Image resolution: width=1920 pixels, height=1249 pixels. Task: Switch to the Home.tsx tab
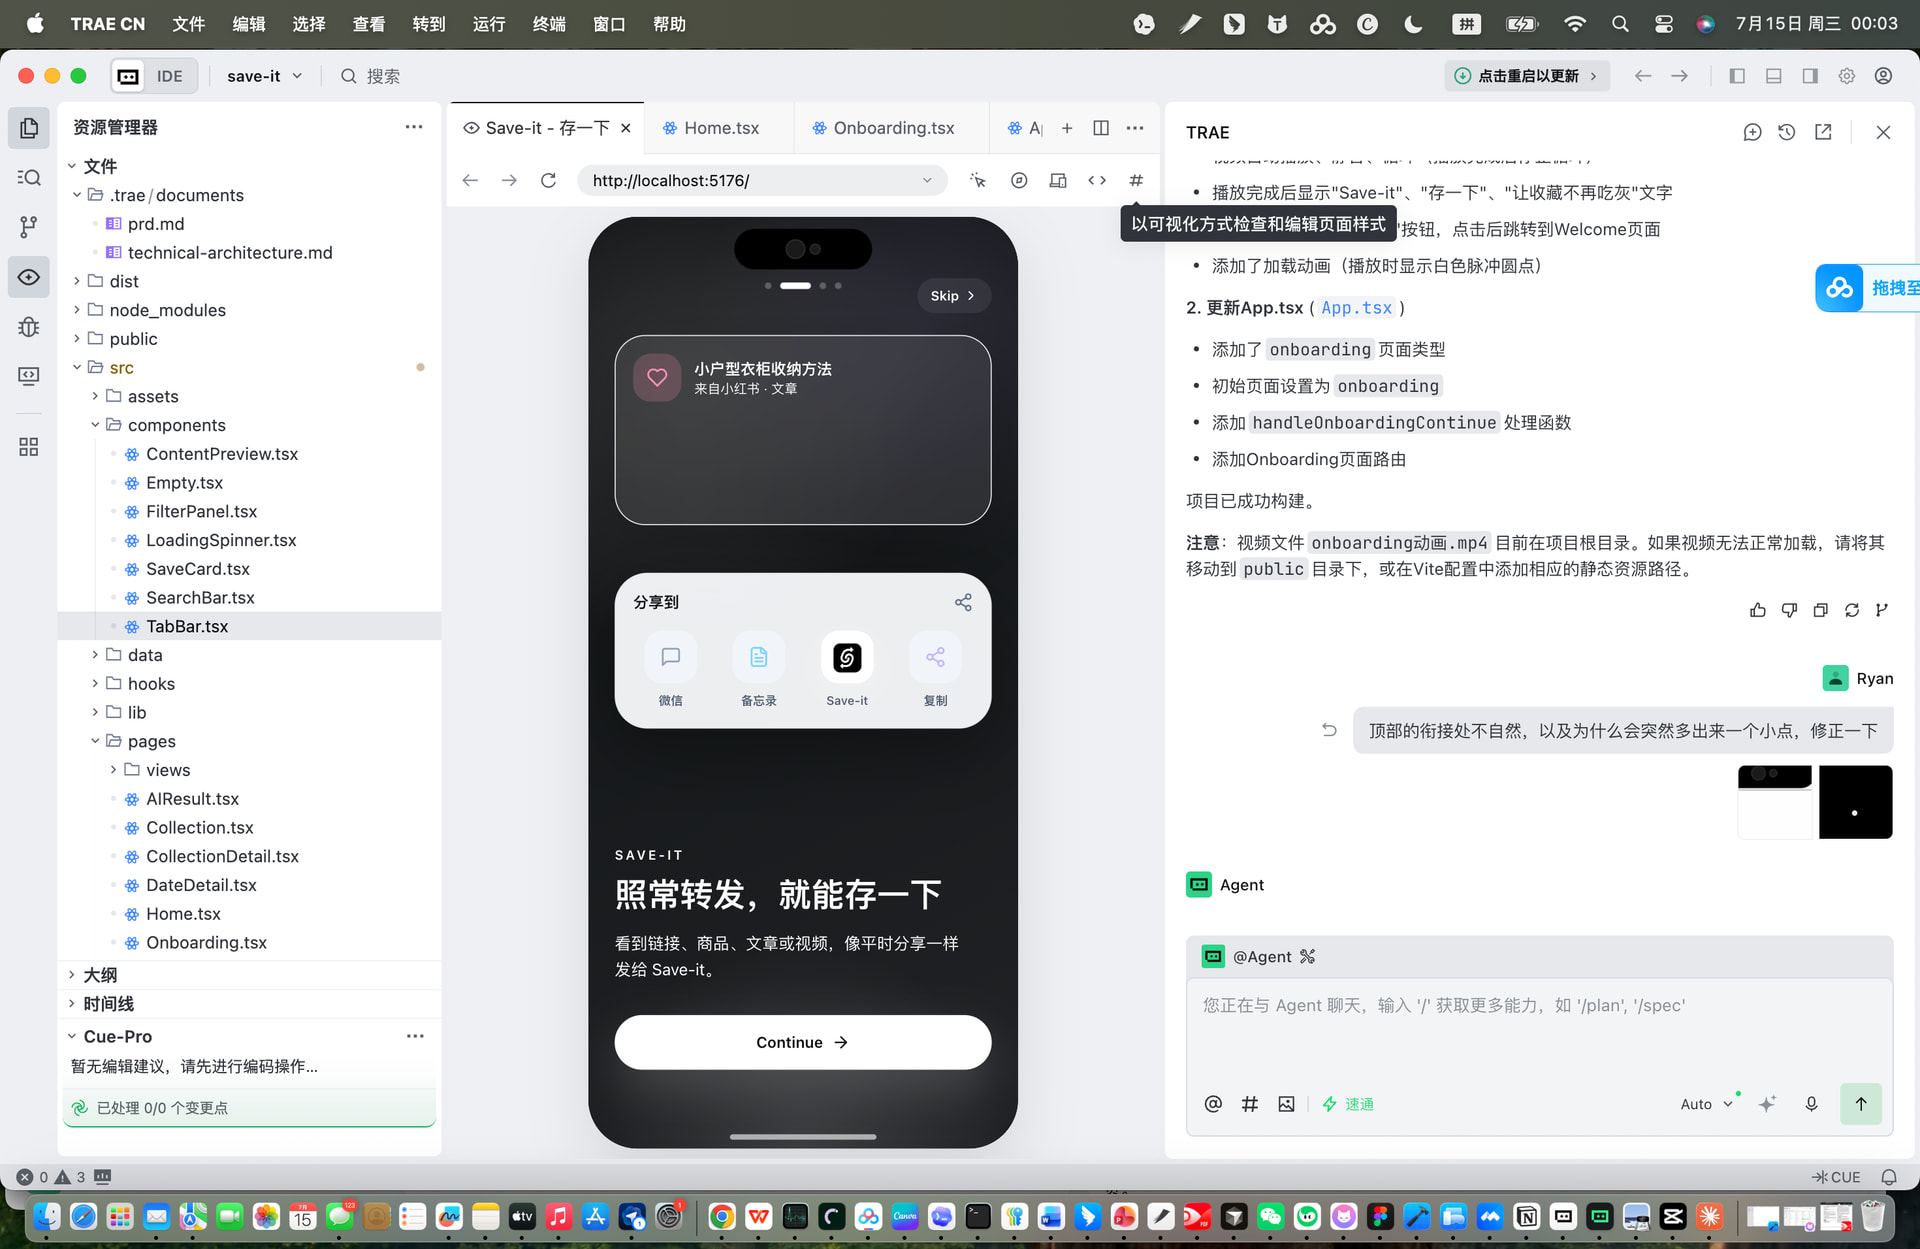[x=720, y=128]
